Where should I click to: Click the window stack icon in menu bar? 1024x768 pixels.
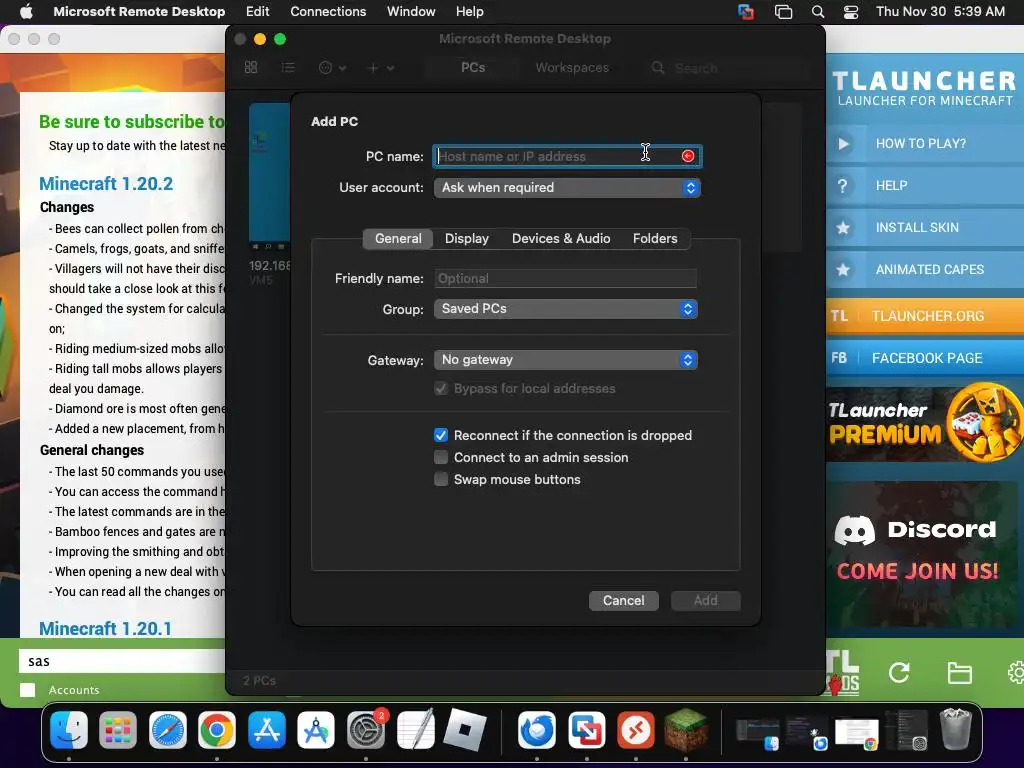[x=783, y=12]
